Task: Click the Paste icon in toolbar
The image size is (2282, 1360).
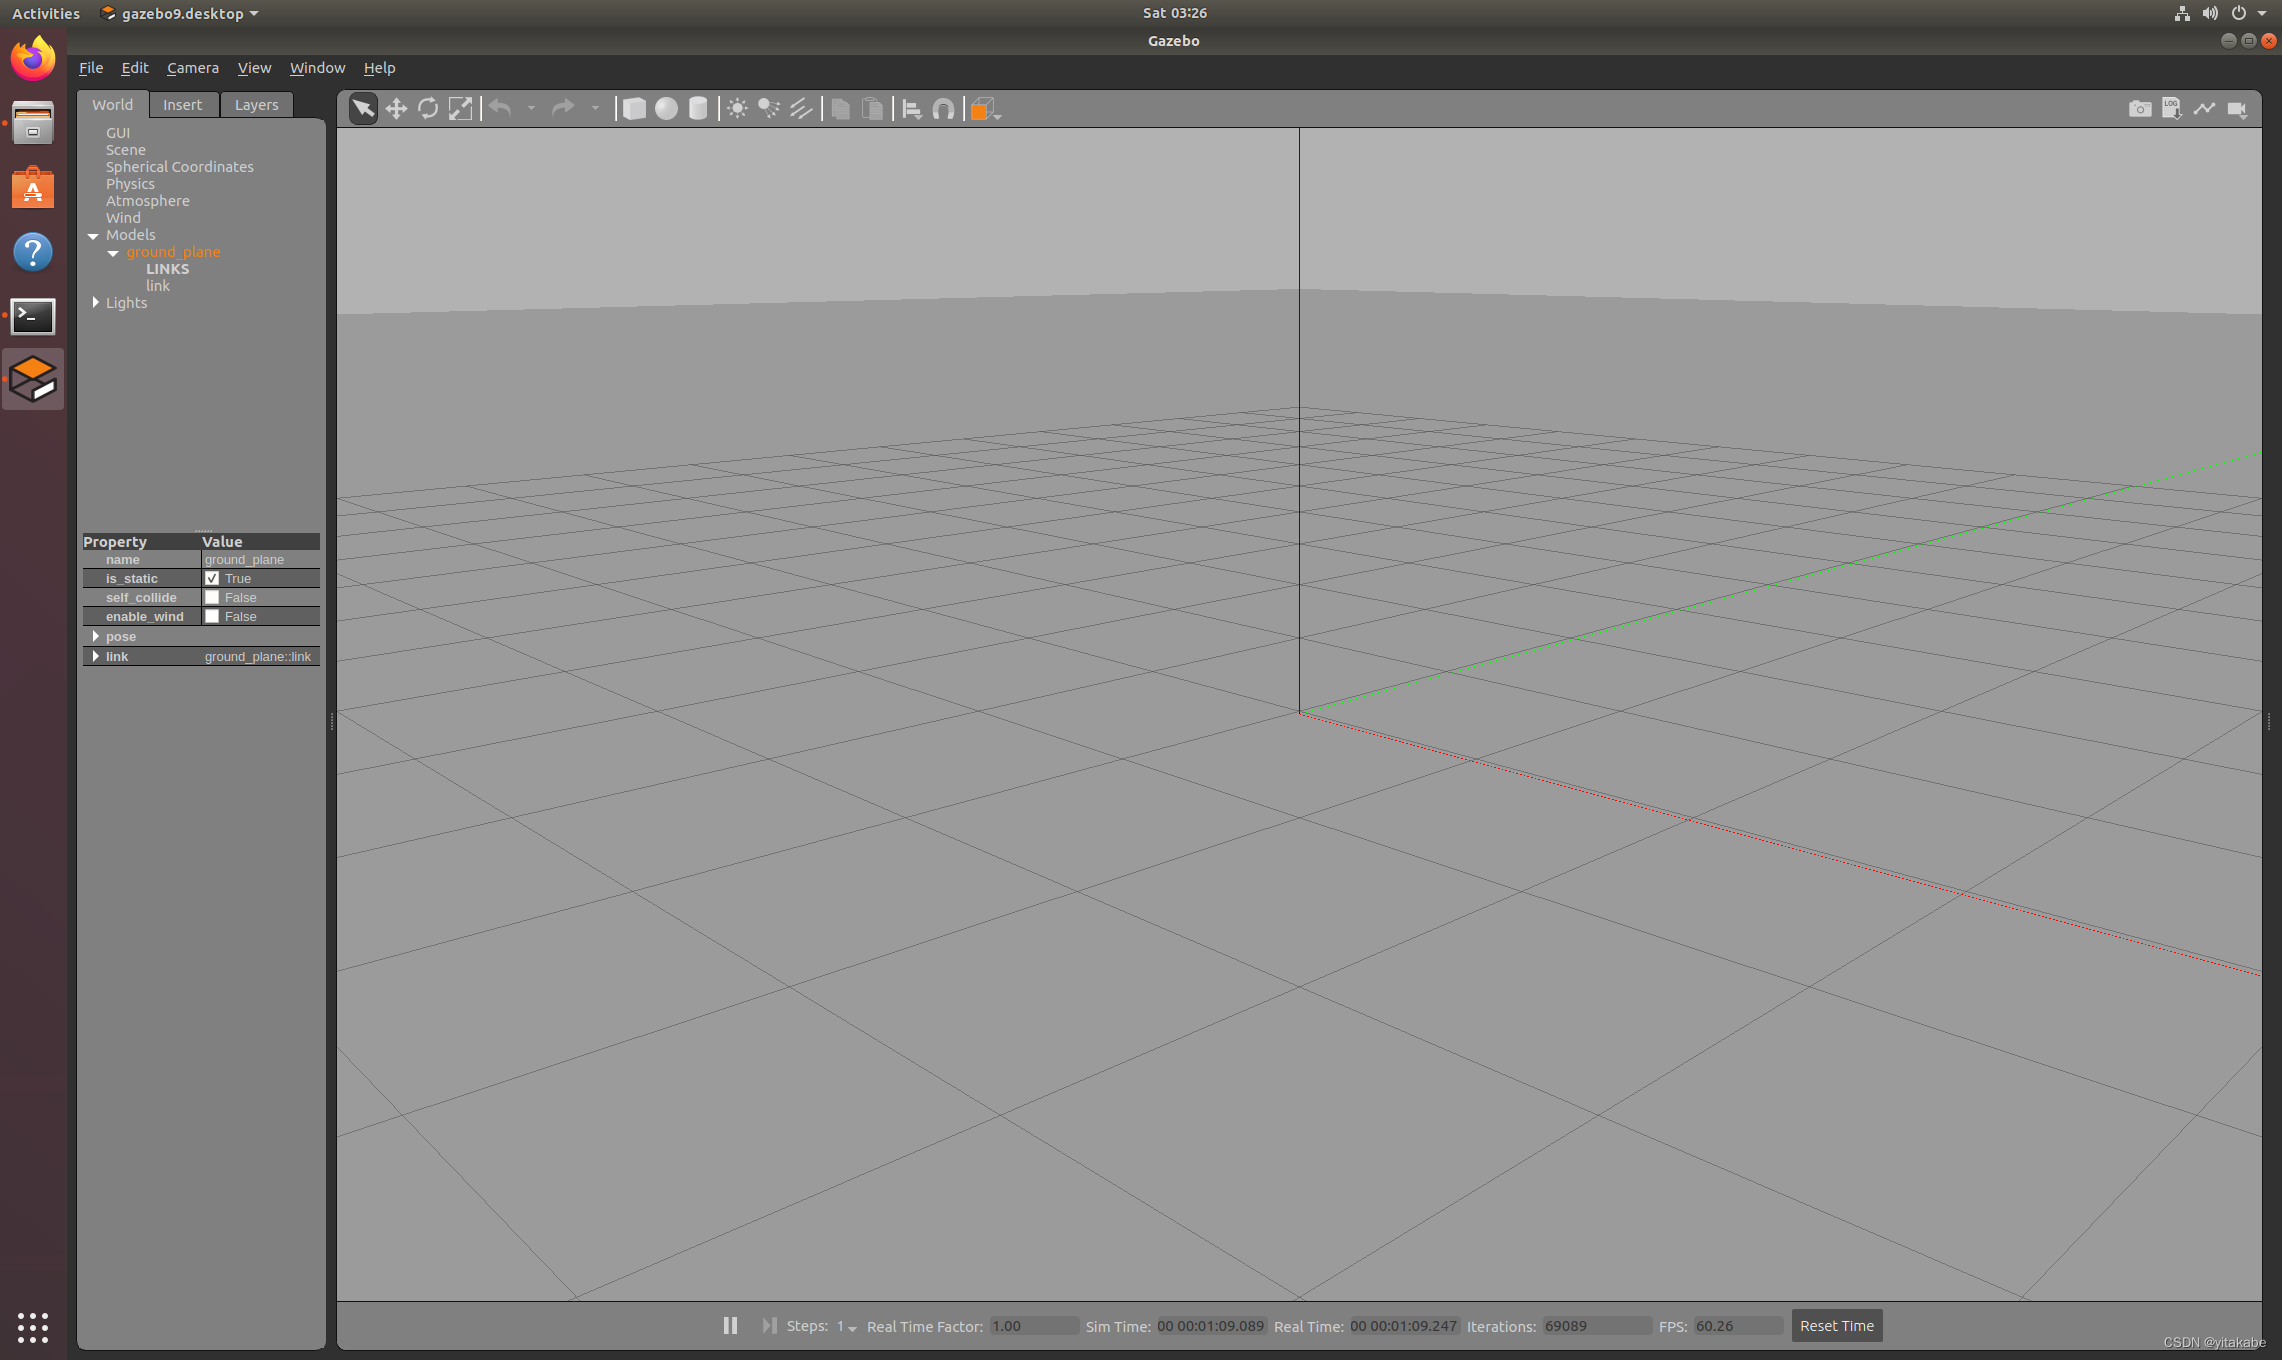Action: [x=872, y=108]
